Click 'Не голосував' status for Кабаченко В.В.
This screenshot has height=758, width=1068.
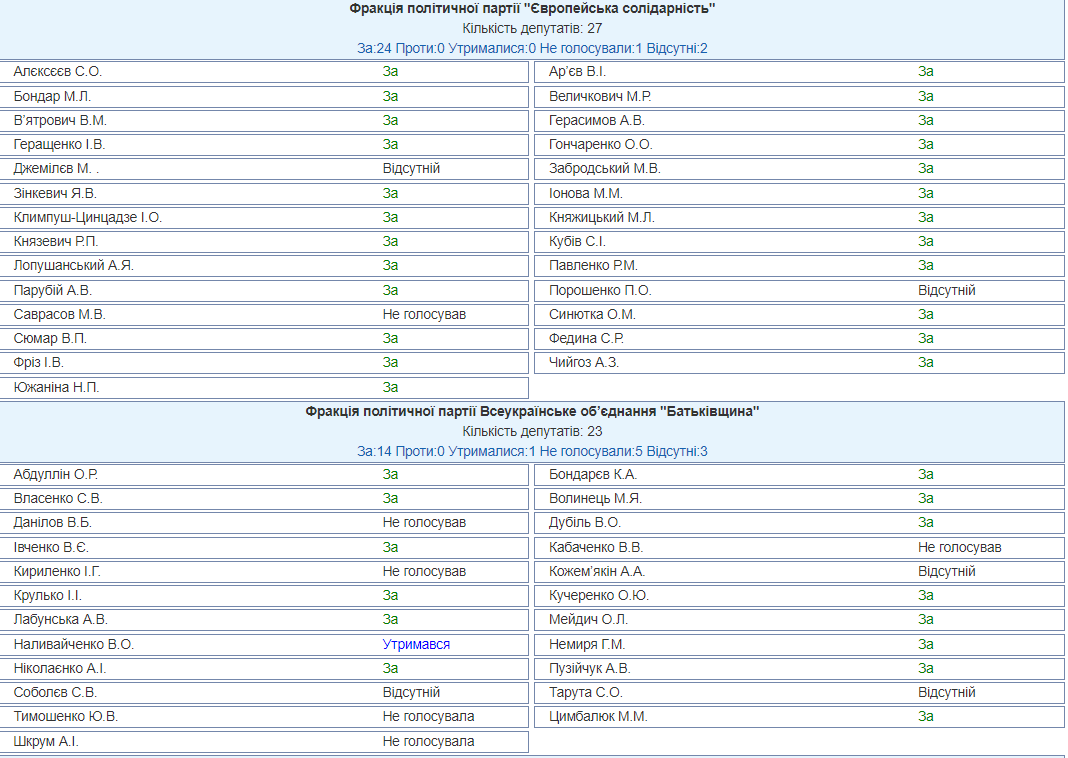pyautogui.click(x=960, y=548)
